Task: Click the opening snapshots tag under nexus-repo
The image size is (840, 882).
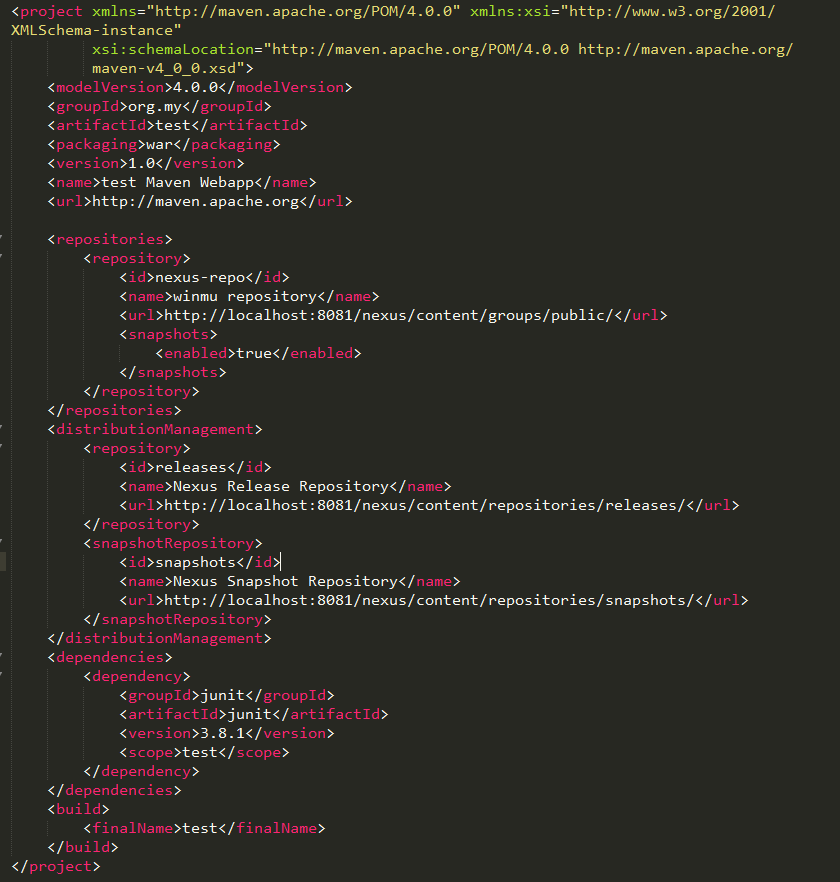Action: [x=168, y=334]
